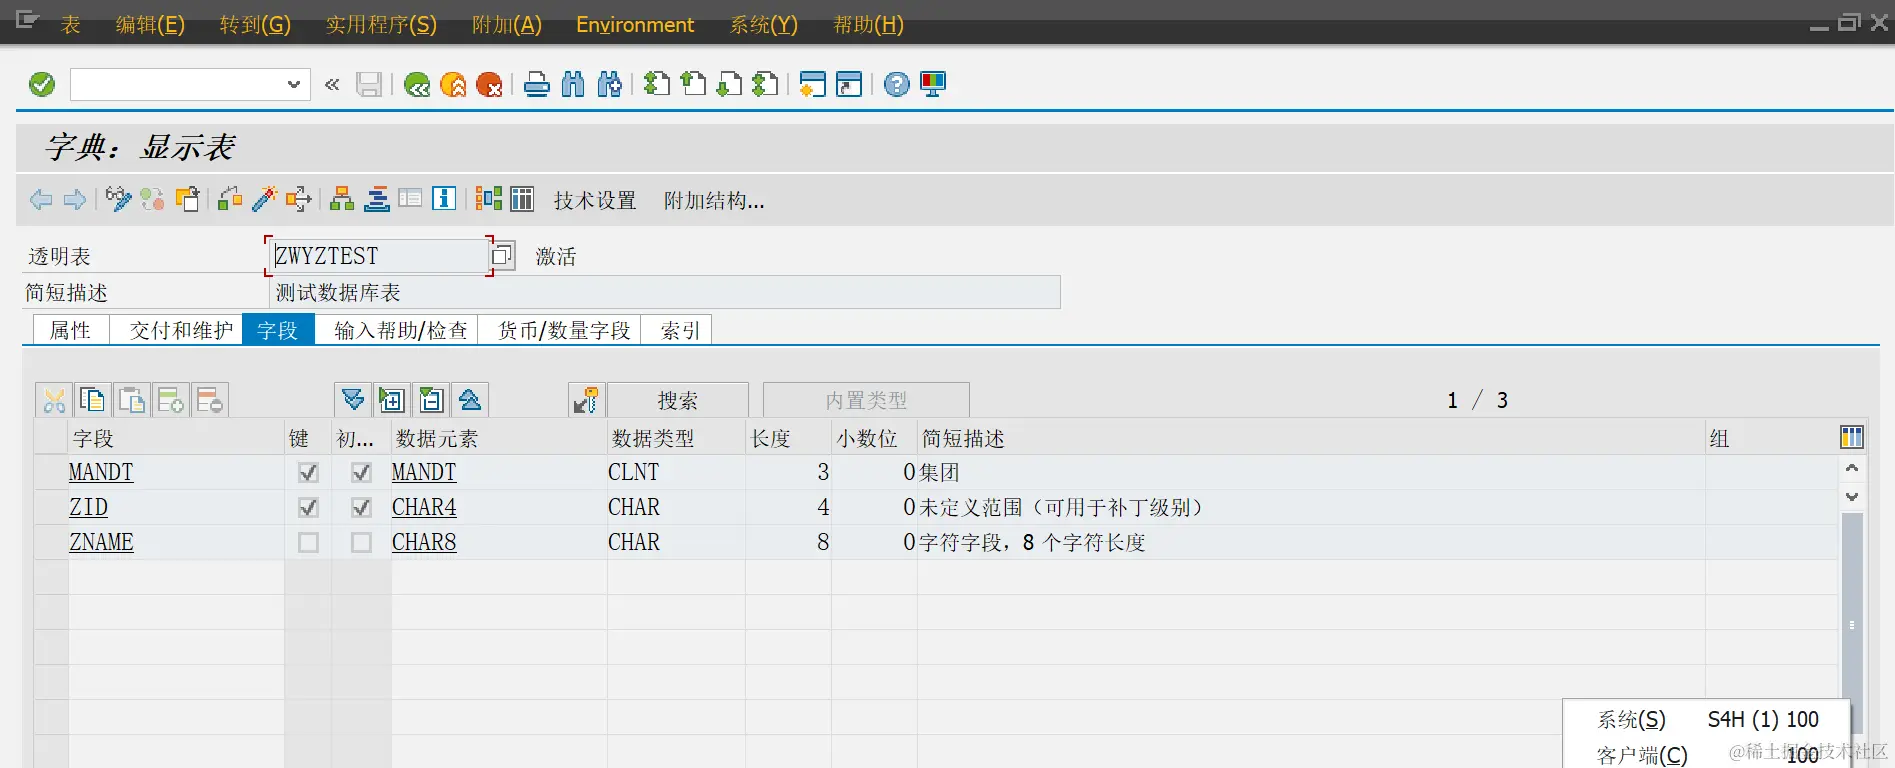This screenshot has height=768, width=1895.
Task: Click the Previous Page icon
Action: [x=693, y=85]
